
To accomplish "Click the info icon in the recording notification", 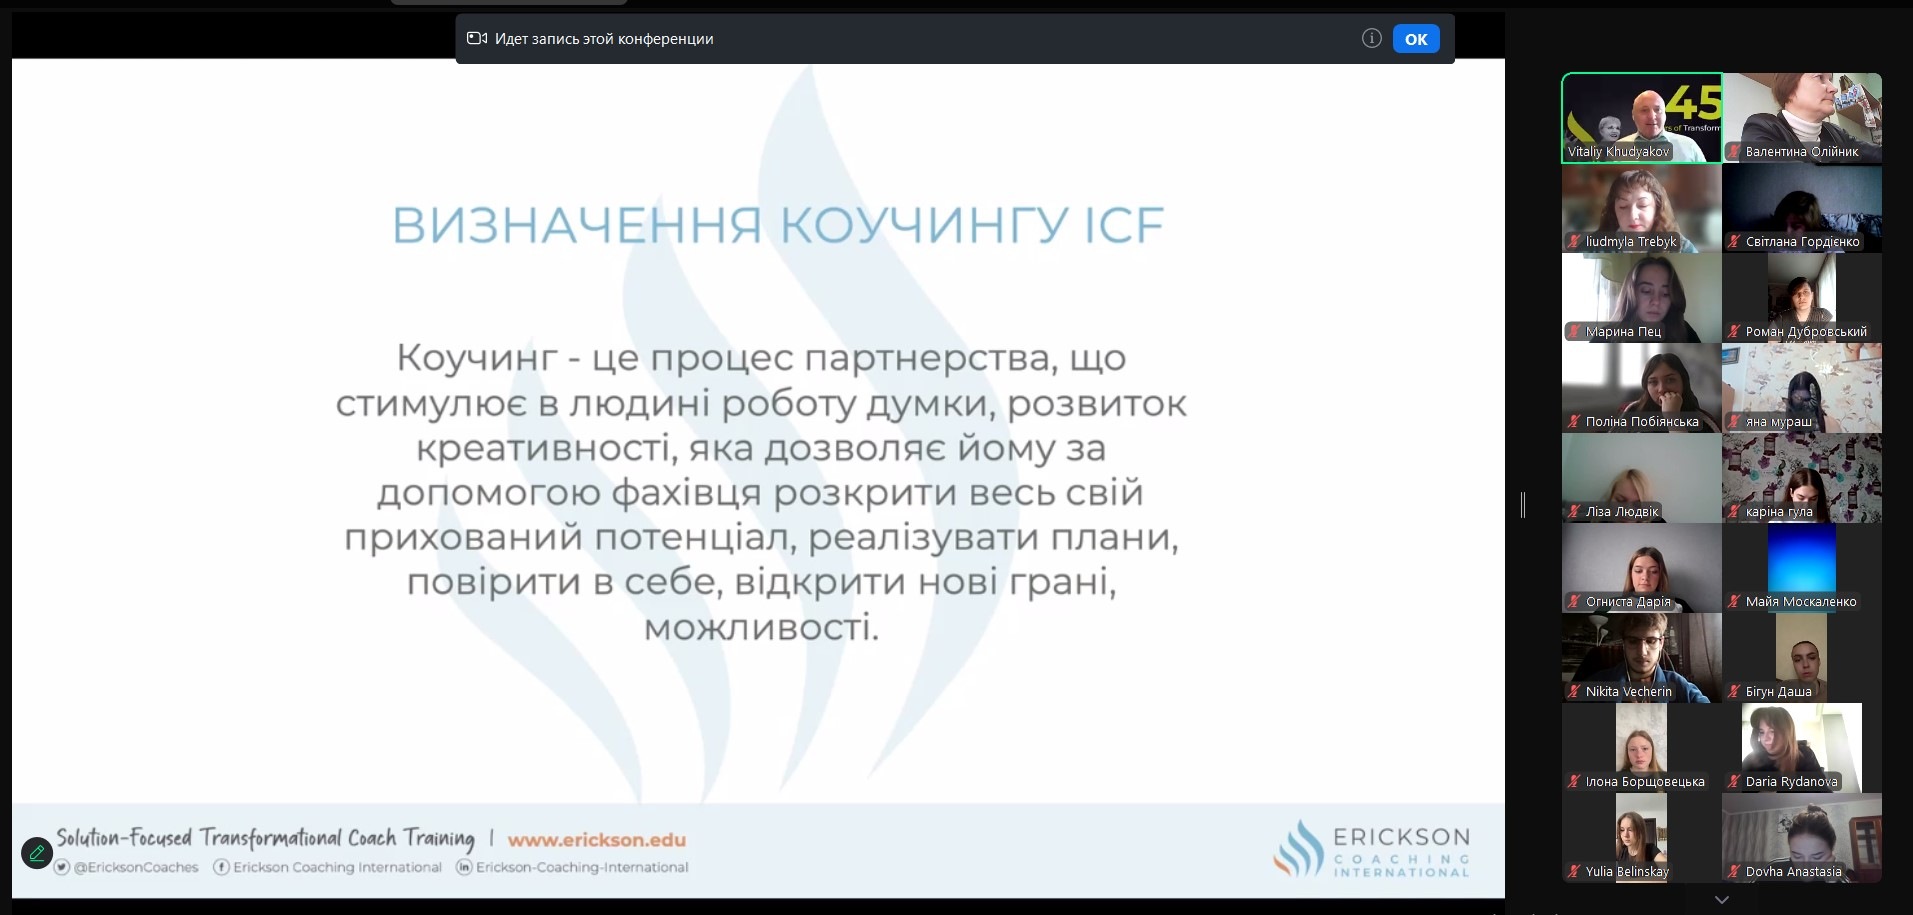I will [1371, 38].
